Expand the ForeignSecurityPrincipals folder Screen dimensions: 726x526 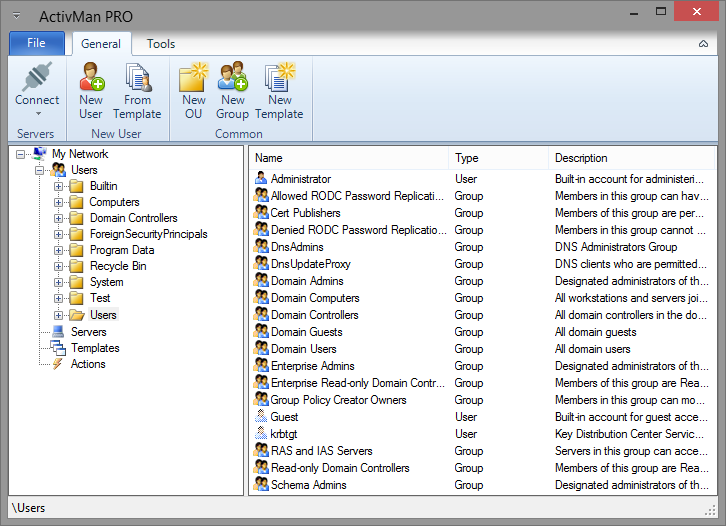[58, 234]
